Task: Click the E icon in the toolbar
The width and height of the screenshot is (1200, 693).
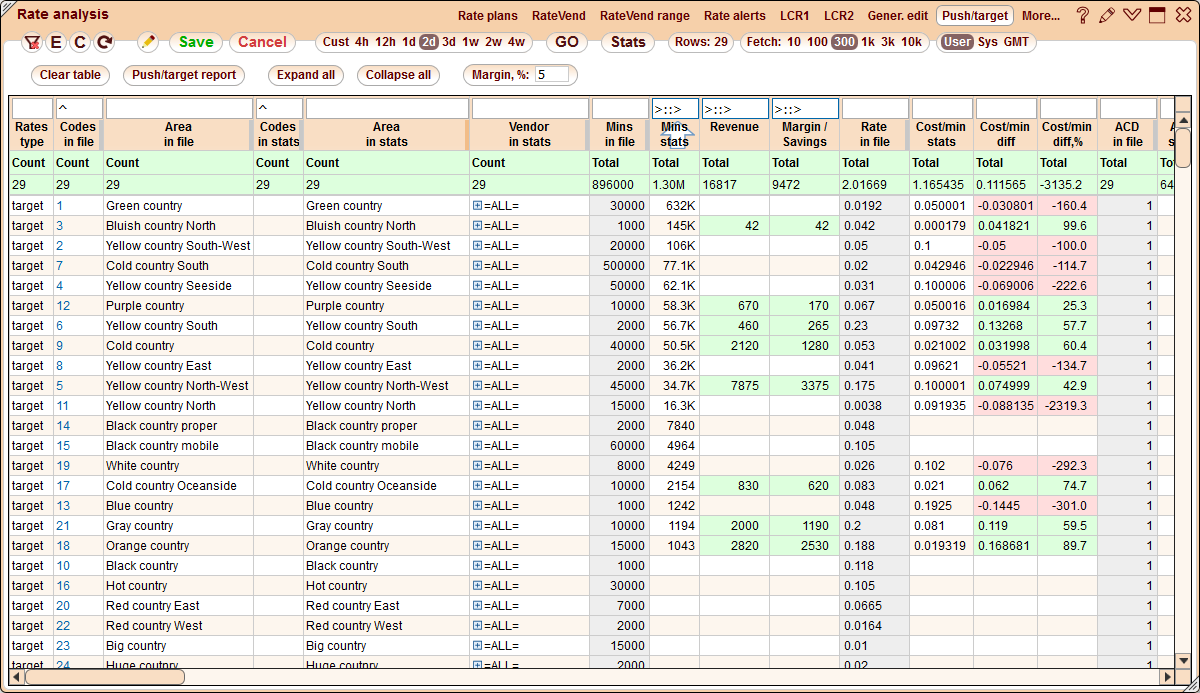Action: 56,43
